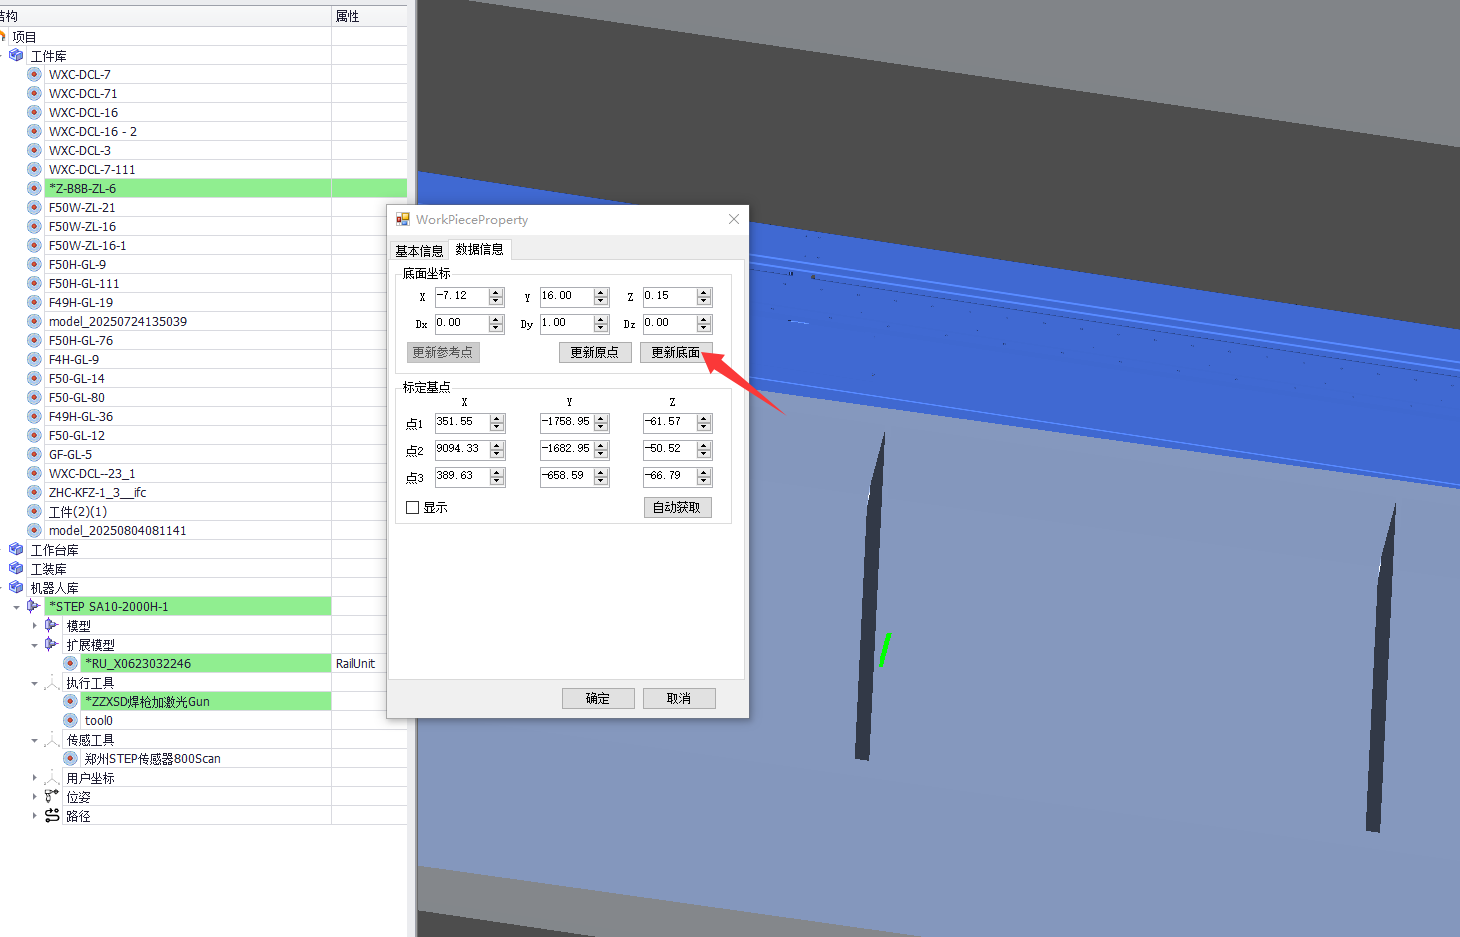Select the 数据信息 tab
Image resolution: width=1460 pixels, height=937 pixels.
[479, 249]
